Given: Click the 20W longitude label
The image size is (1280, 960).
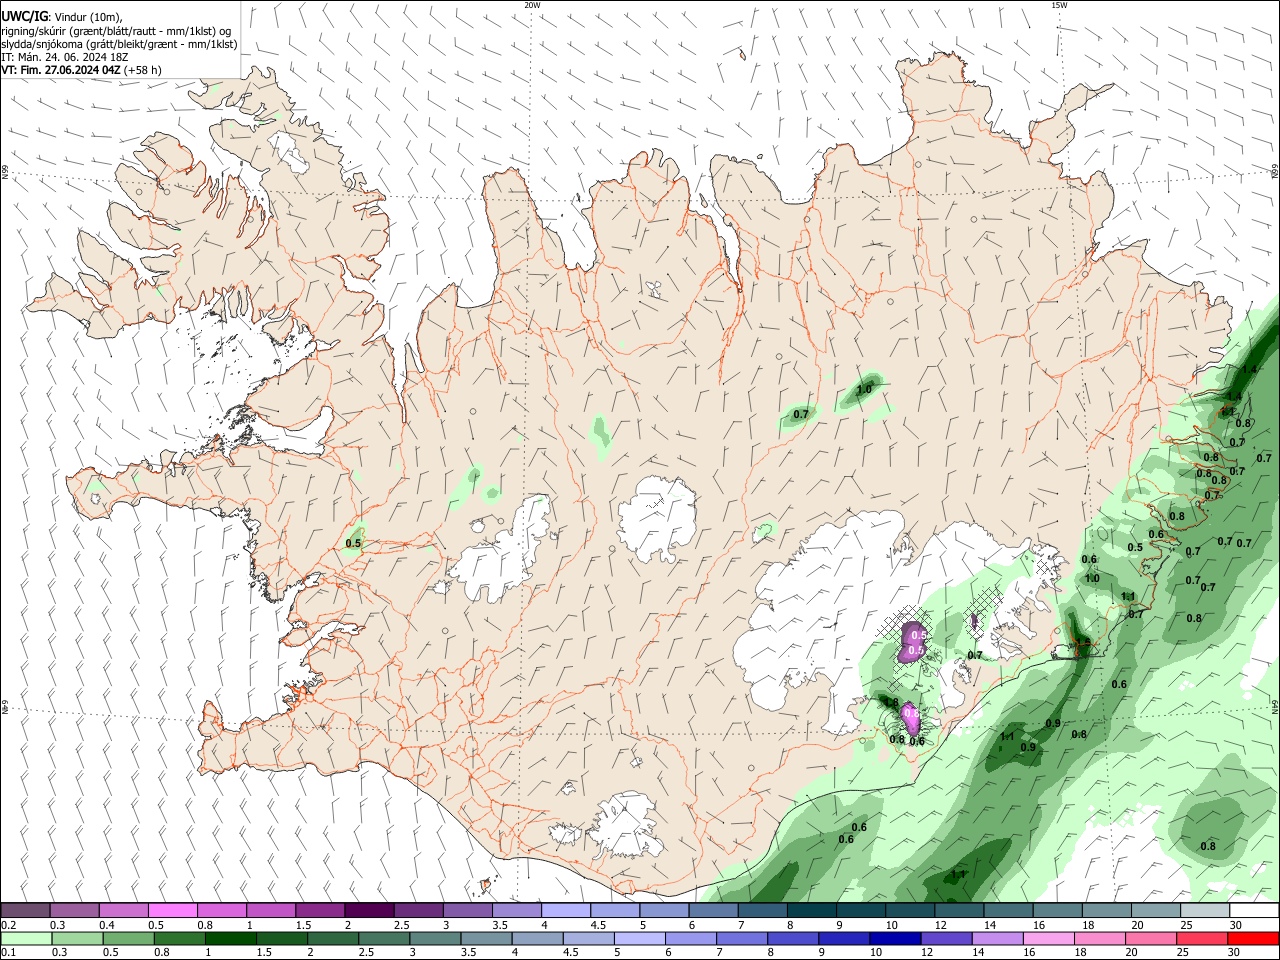Looking at the screenshot, I should (x=532, y=5).
